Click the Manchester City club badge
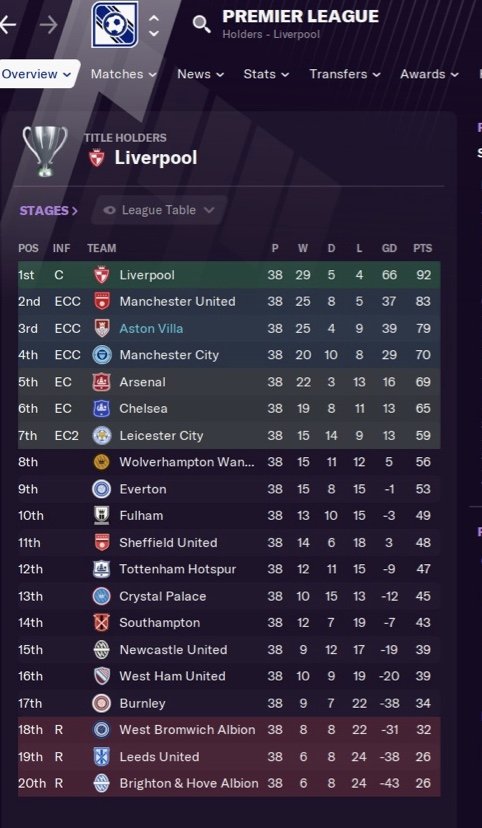482x828 pixels. click(x=101, y=355)
